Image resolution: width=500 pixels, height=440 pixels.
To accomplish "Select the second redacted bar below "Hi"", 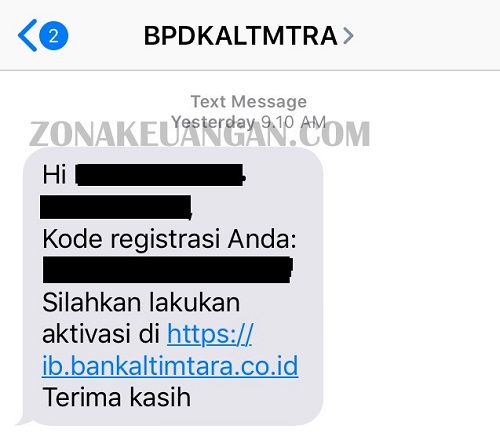I will coord(116,207).
